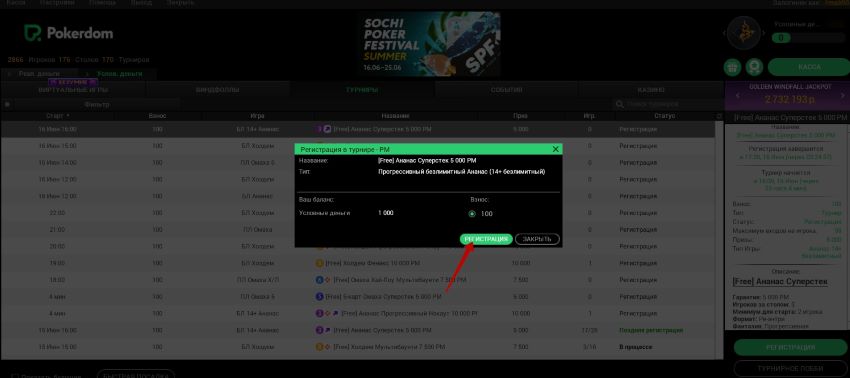Open the ВИНДФОЛЛЫ tab
Viewport: 850px width, 378px height.
[217, 90]
